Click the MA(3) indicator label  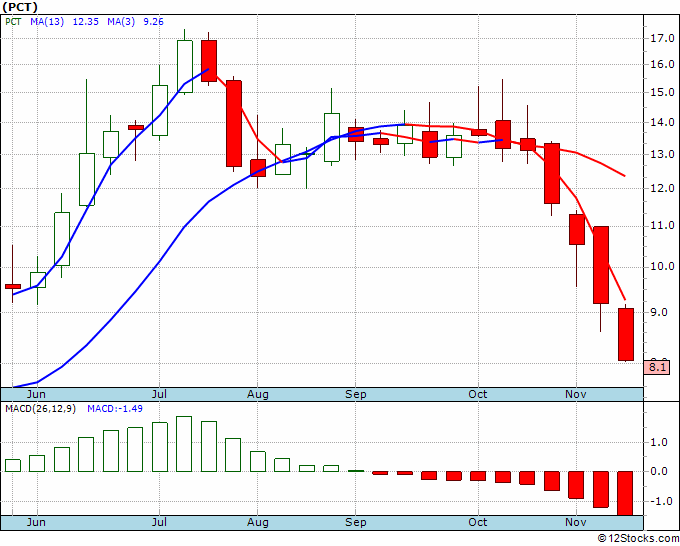[121, 21]
